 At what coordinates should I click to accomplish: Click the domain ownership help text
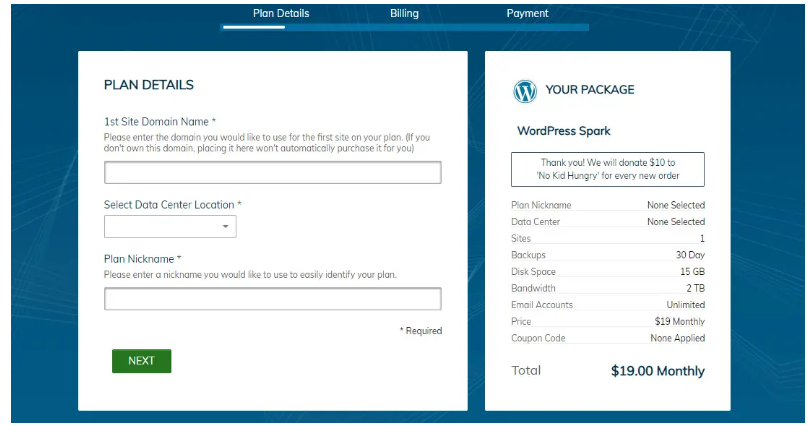tap(267, 143)
